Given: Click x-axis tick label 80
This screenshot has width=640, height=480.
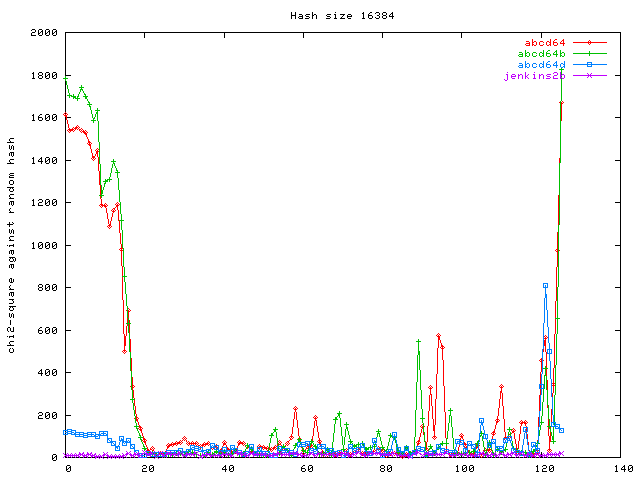Looking at the screenshot, I should (x=386, y=469).
